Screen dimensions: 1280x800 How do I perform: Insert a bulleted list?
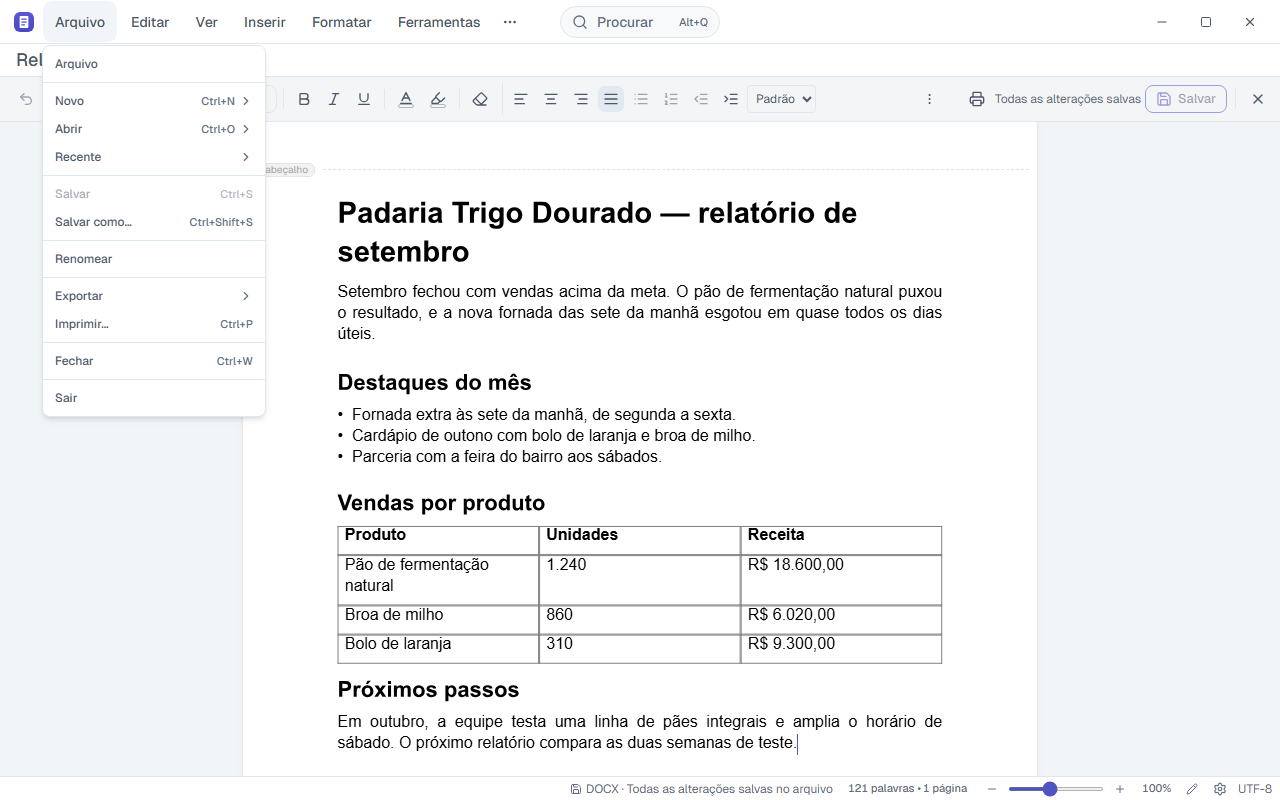641,99
